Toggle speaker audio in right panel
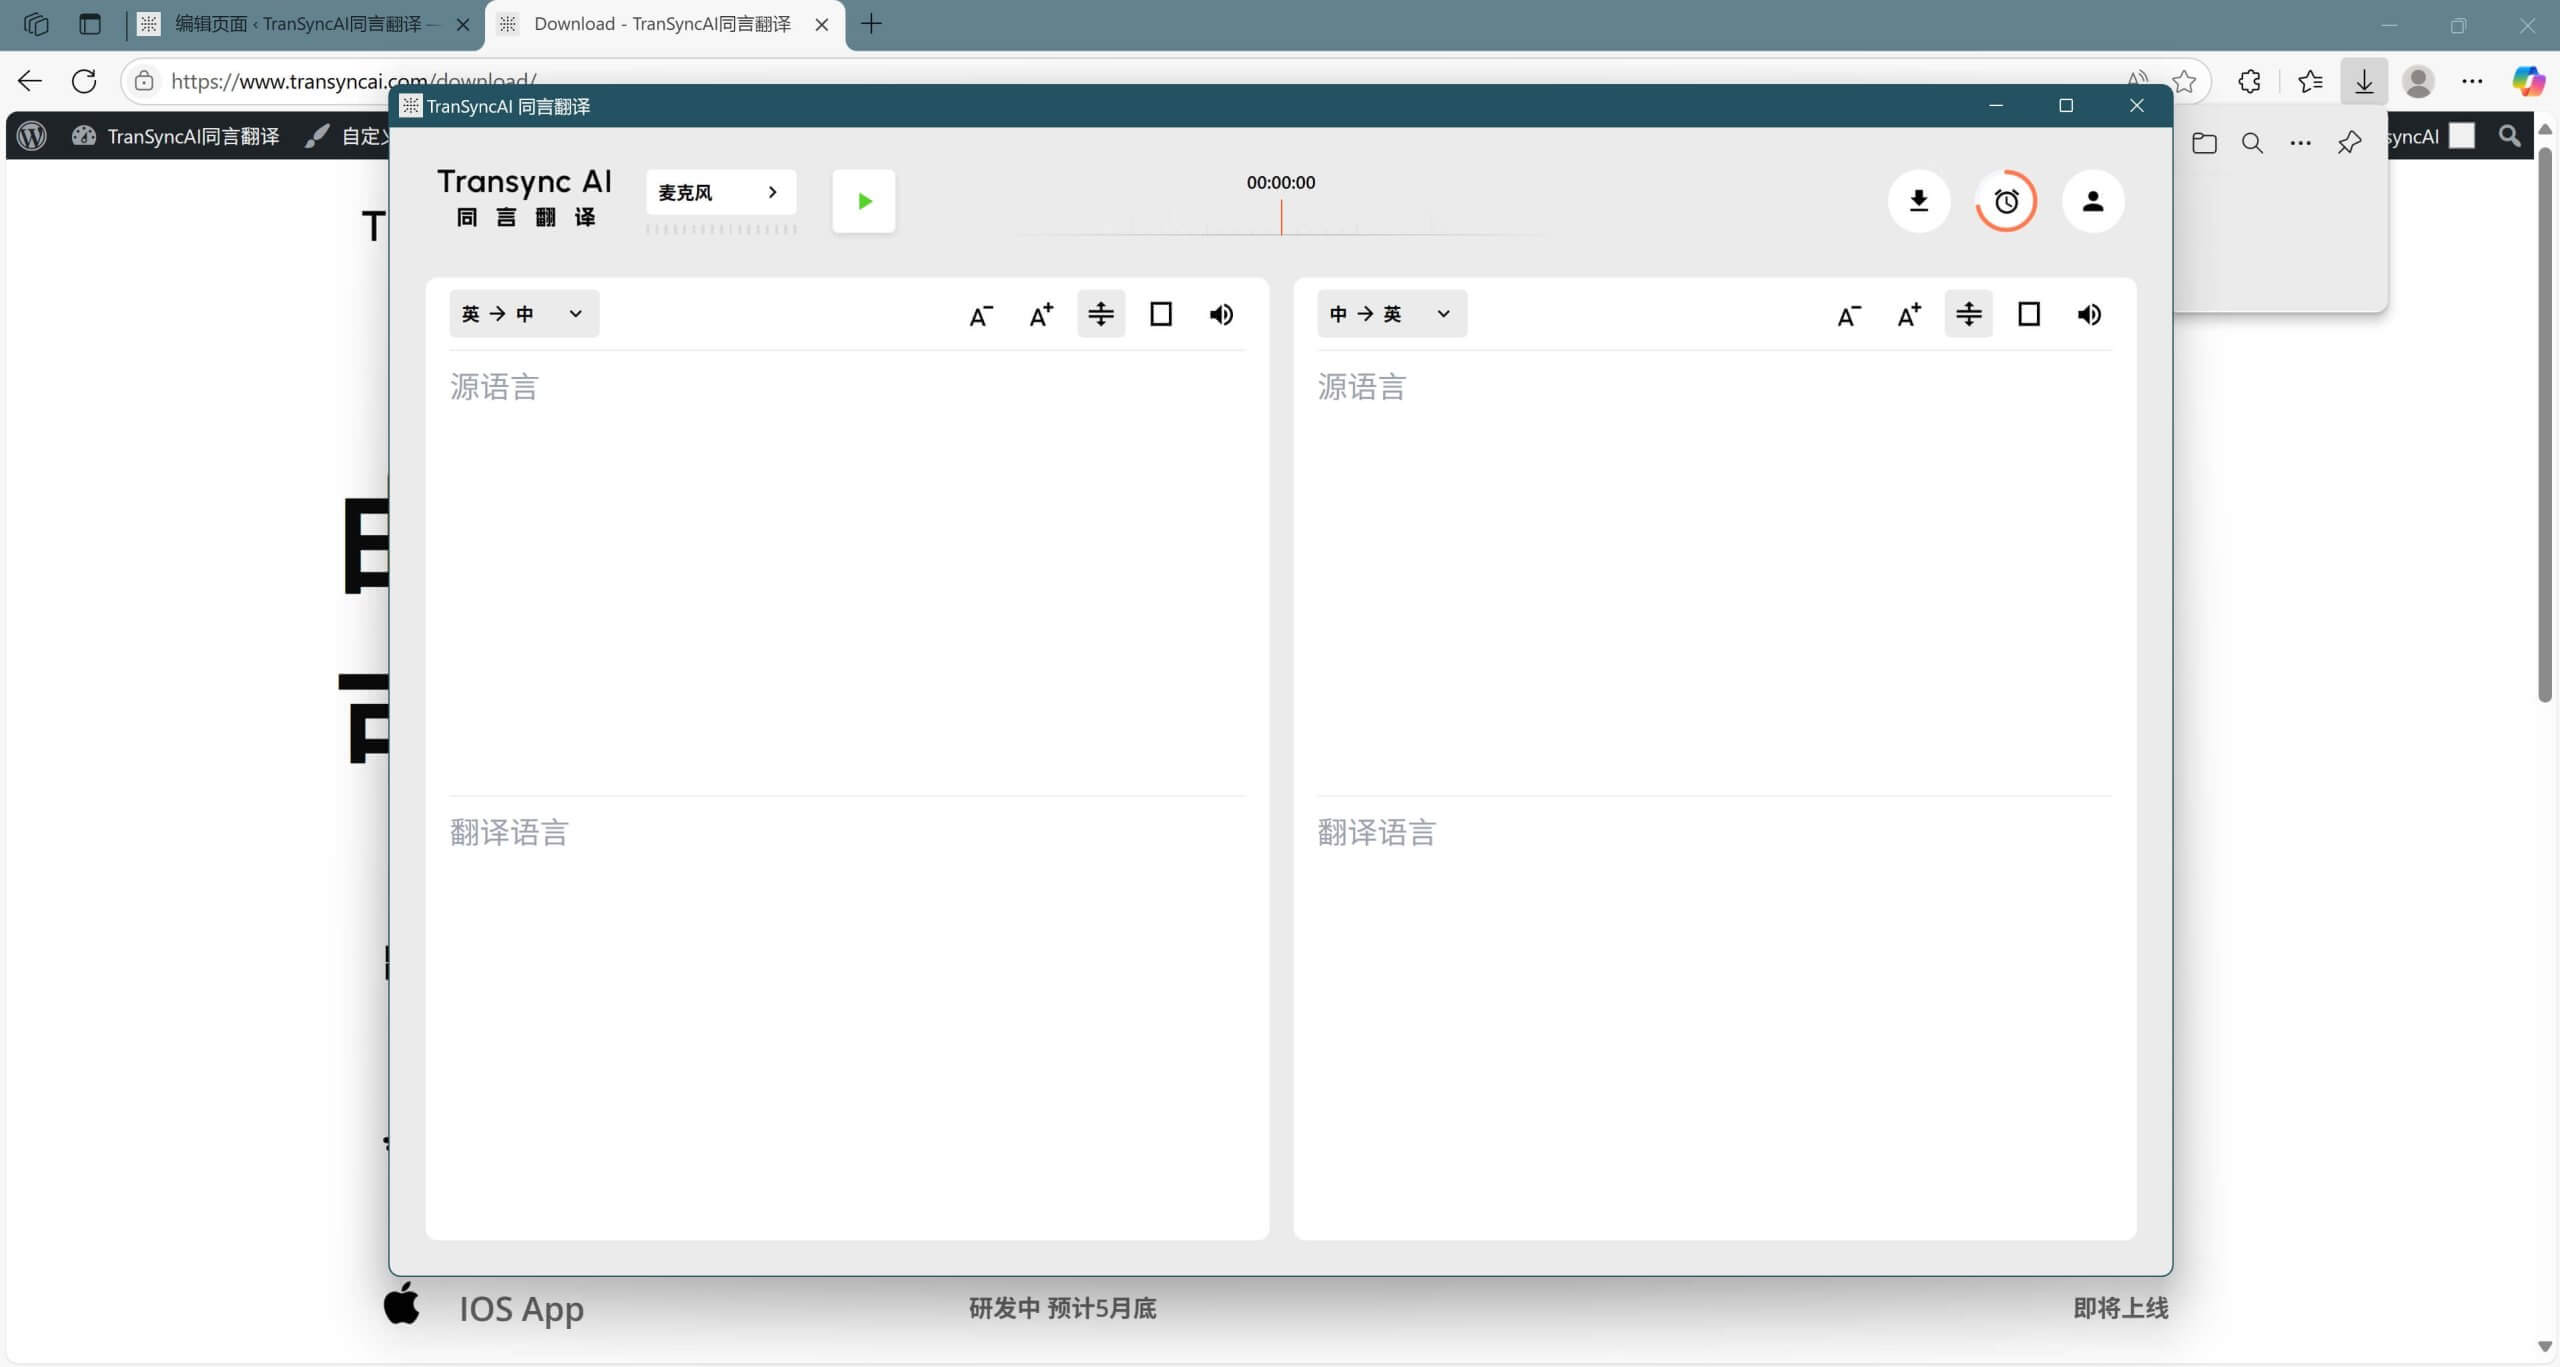The image size is (2560, 1367). [x=2089, y=315]
